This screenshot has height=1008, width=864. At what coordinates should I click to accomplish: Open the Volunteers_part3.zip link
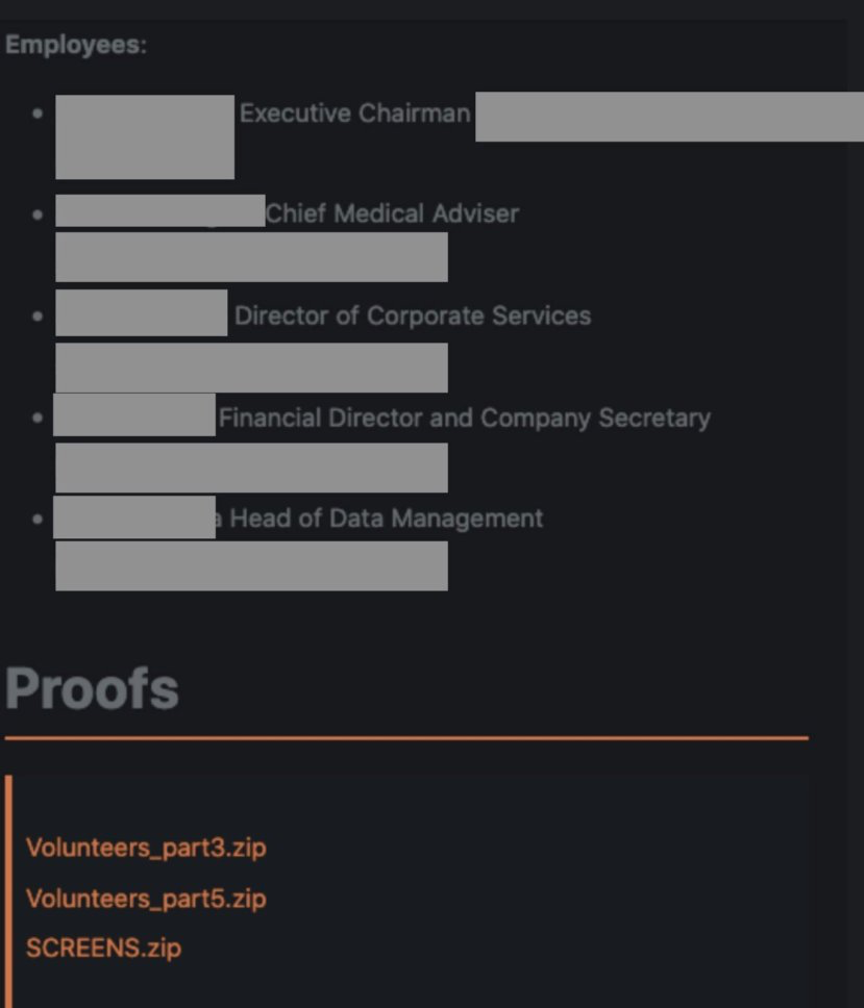(x=146, y=848)
